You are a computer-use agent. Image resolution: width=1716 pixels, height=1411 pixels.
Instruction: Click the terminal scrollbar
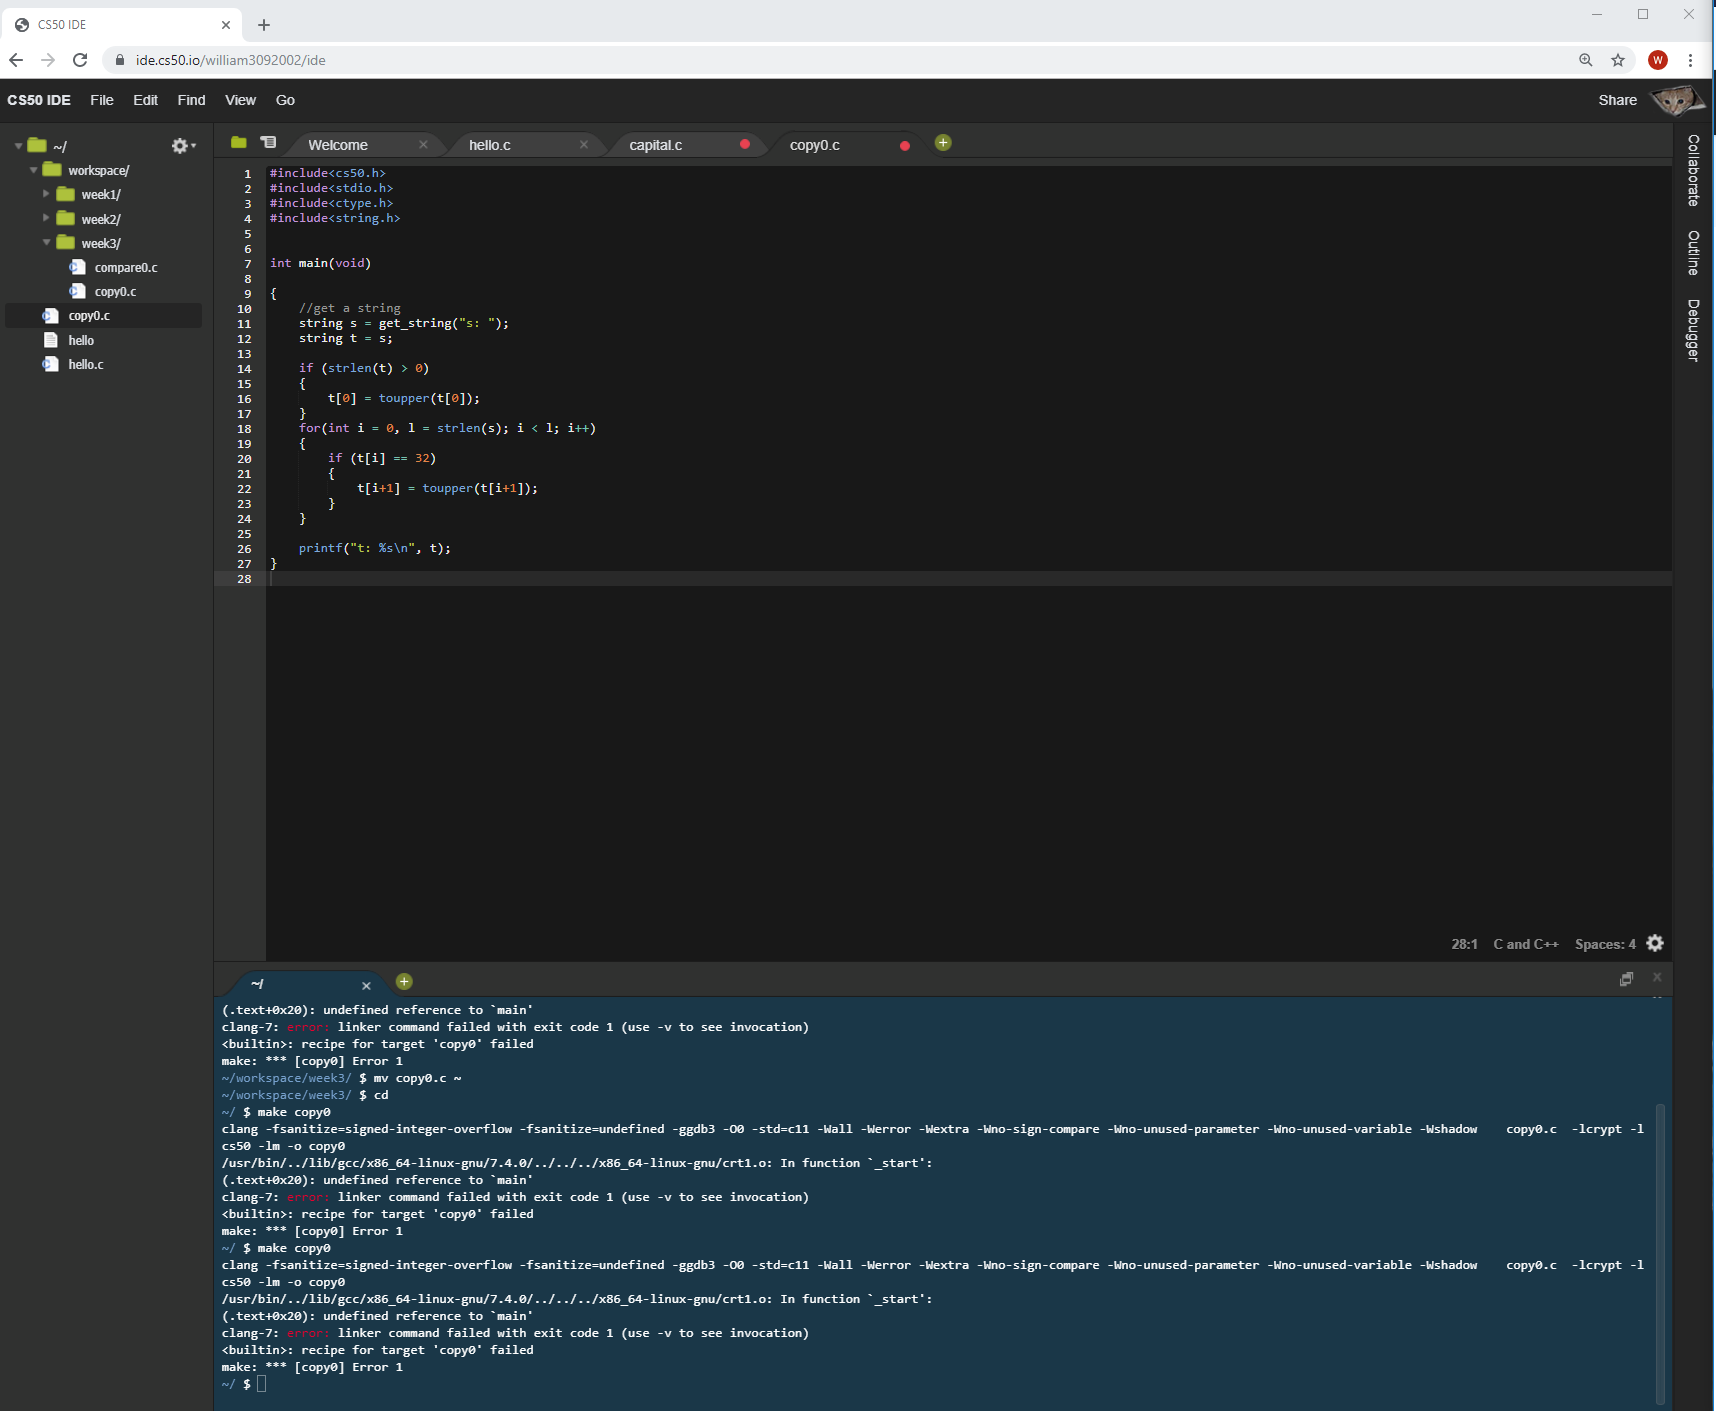coord(1660,1253)
